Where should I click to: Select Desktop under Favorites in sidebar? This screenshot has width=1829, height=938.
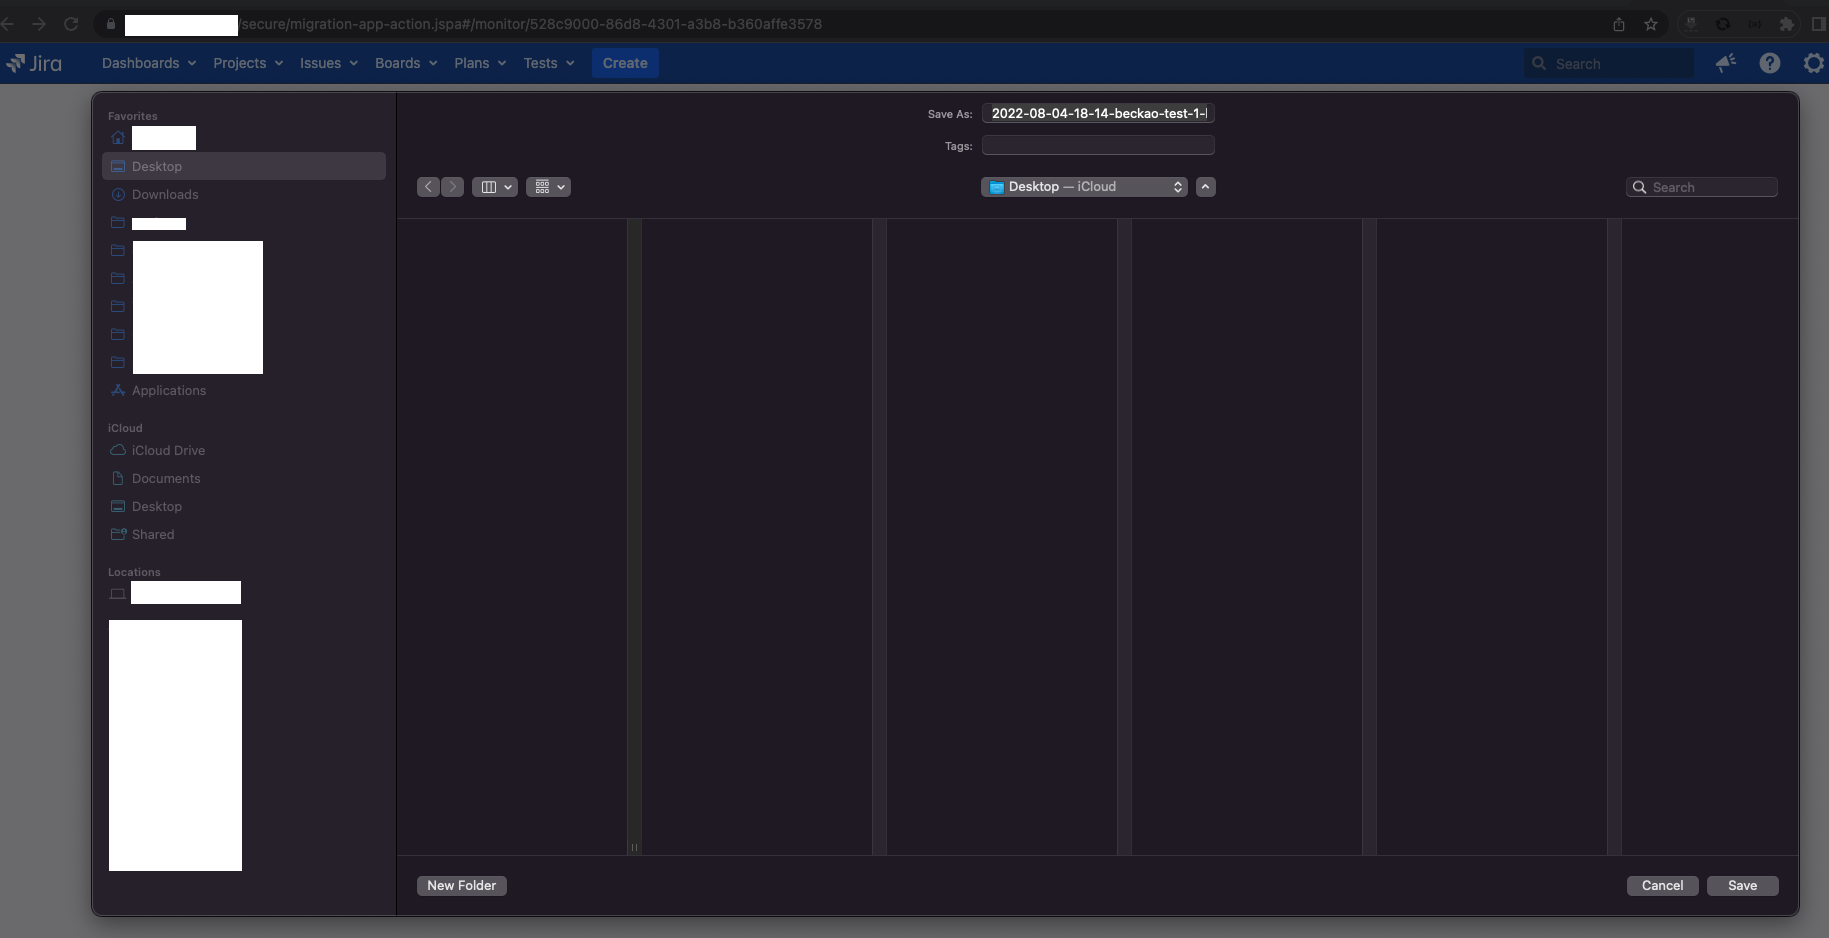pos(244,166)
